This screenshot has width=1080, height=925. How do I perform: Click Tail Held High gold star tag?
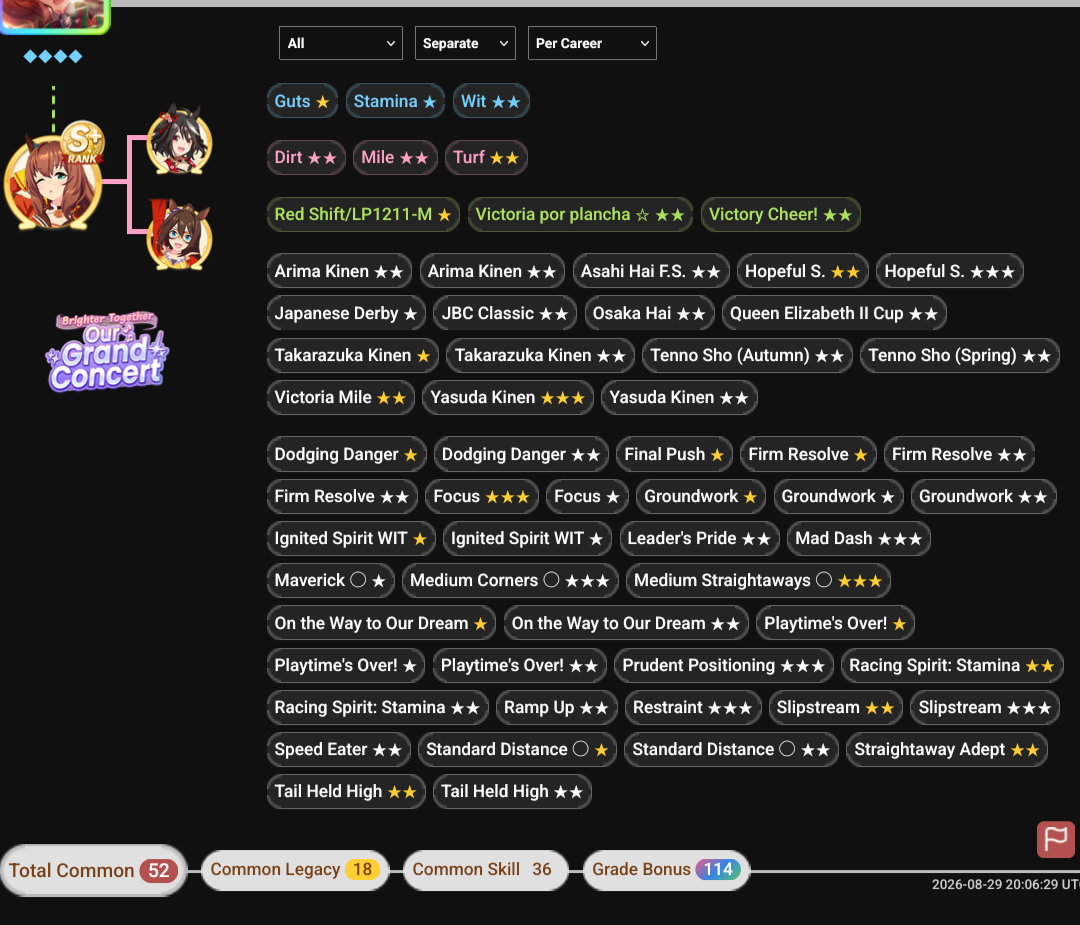(x=346, y=792)
